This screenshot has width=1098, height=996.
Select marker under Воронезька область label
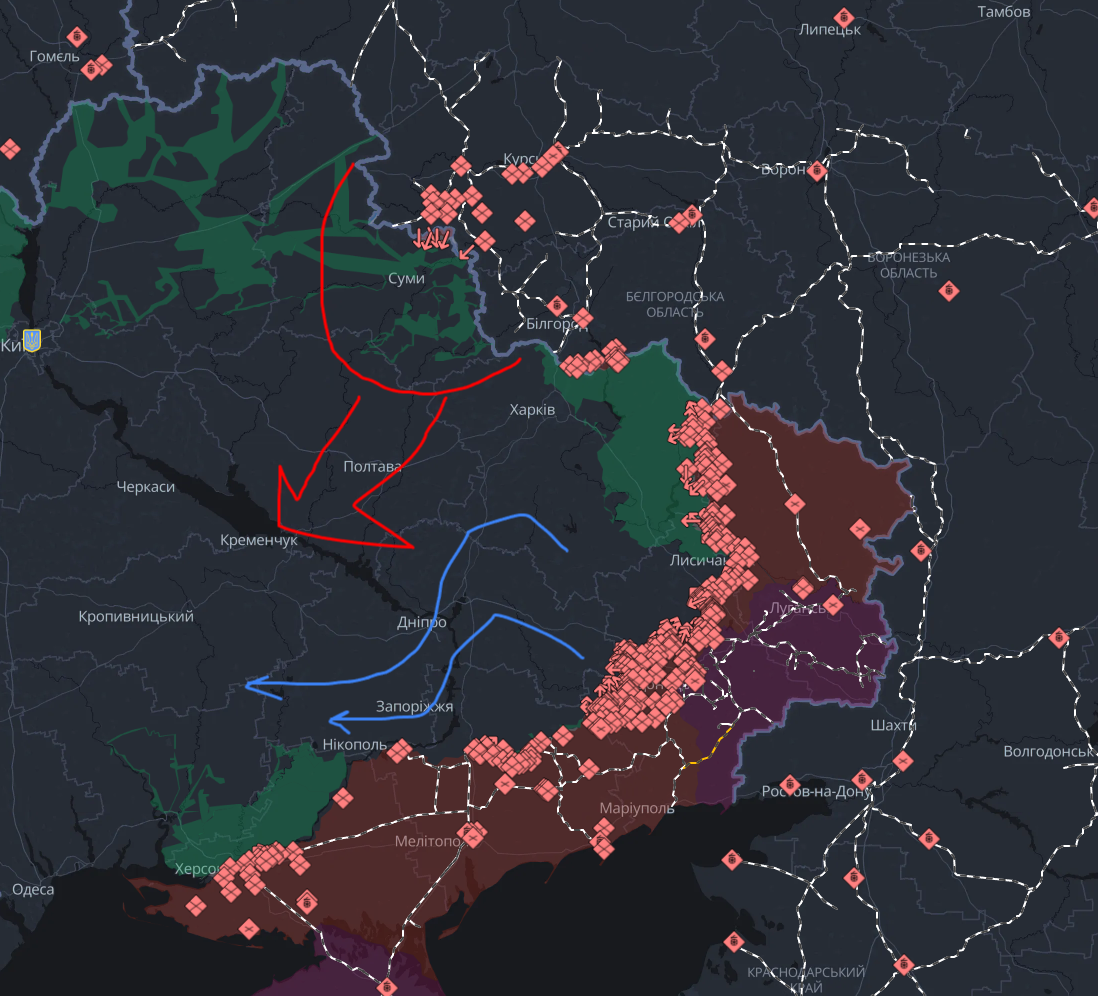[948, 291]
